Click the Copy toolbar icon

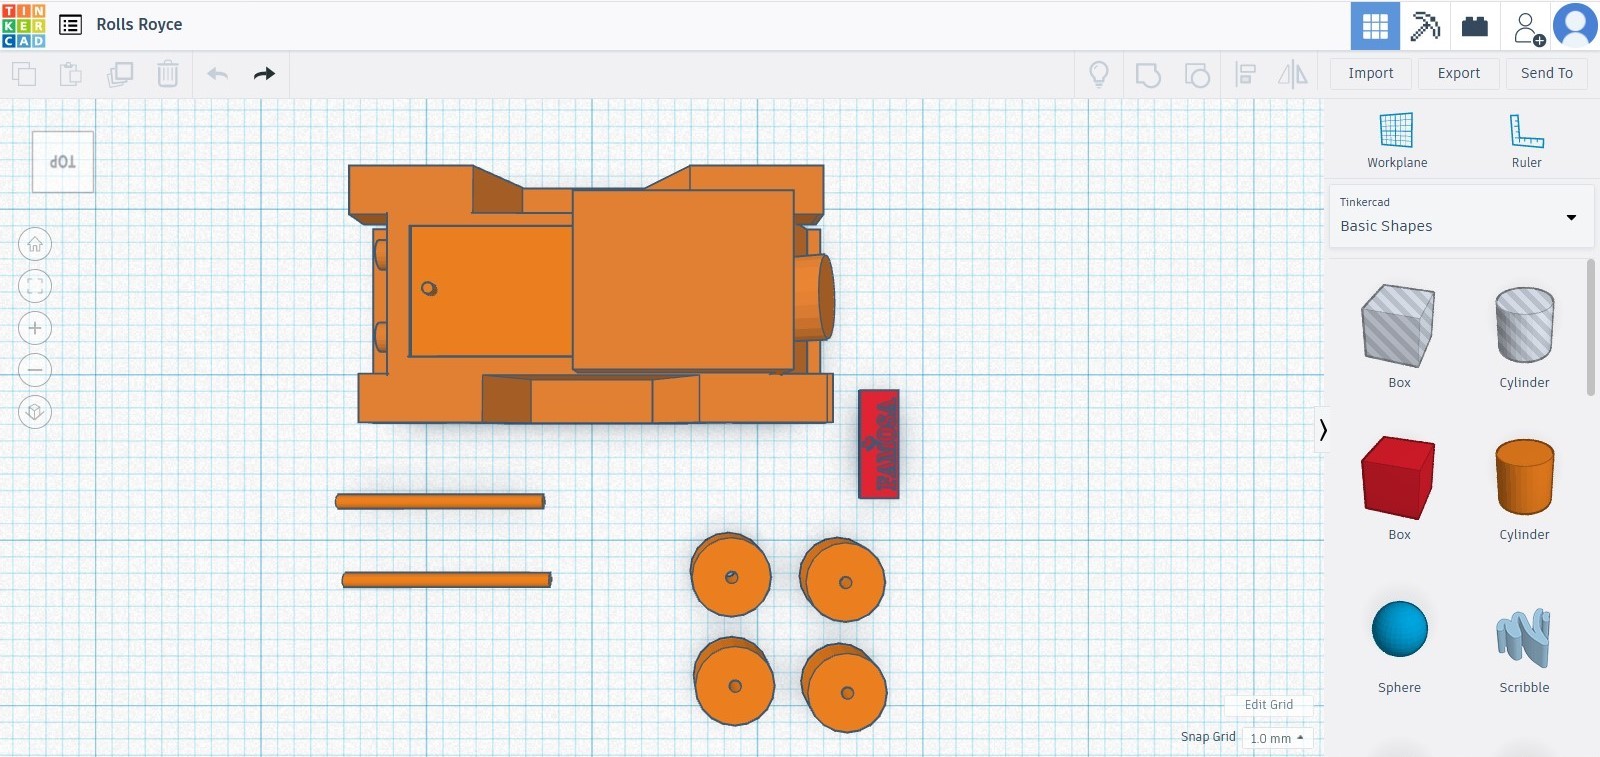pyautogui.click(x=24, y=74)
